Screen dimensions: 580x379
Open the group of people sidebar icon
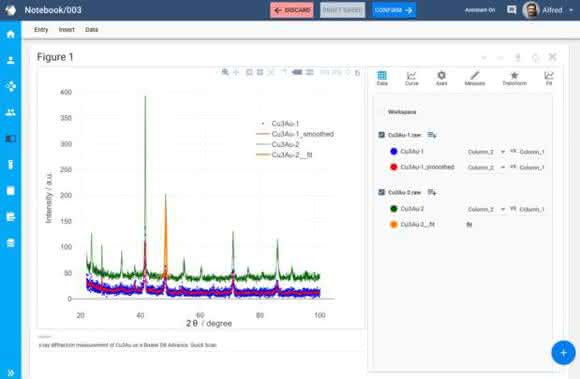click(x=11, y=112)
